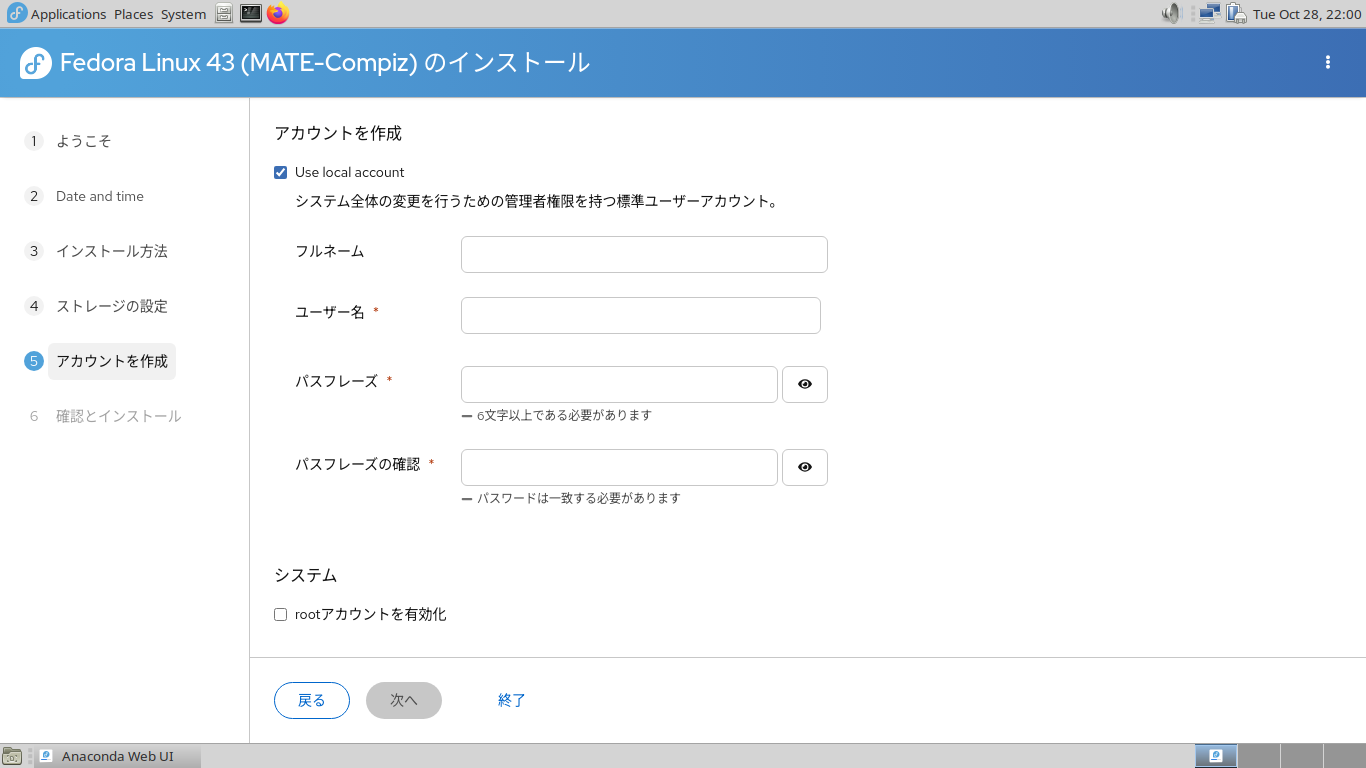Reveal the passphrase confirmation text

805,467
